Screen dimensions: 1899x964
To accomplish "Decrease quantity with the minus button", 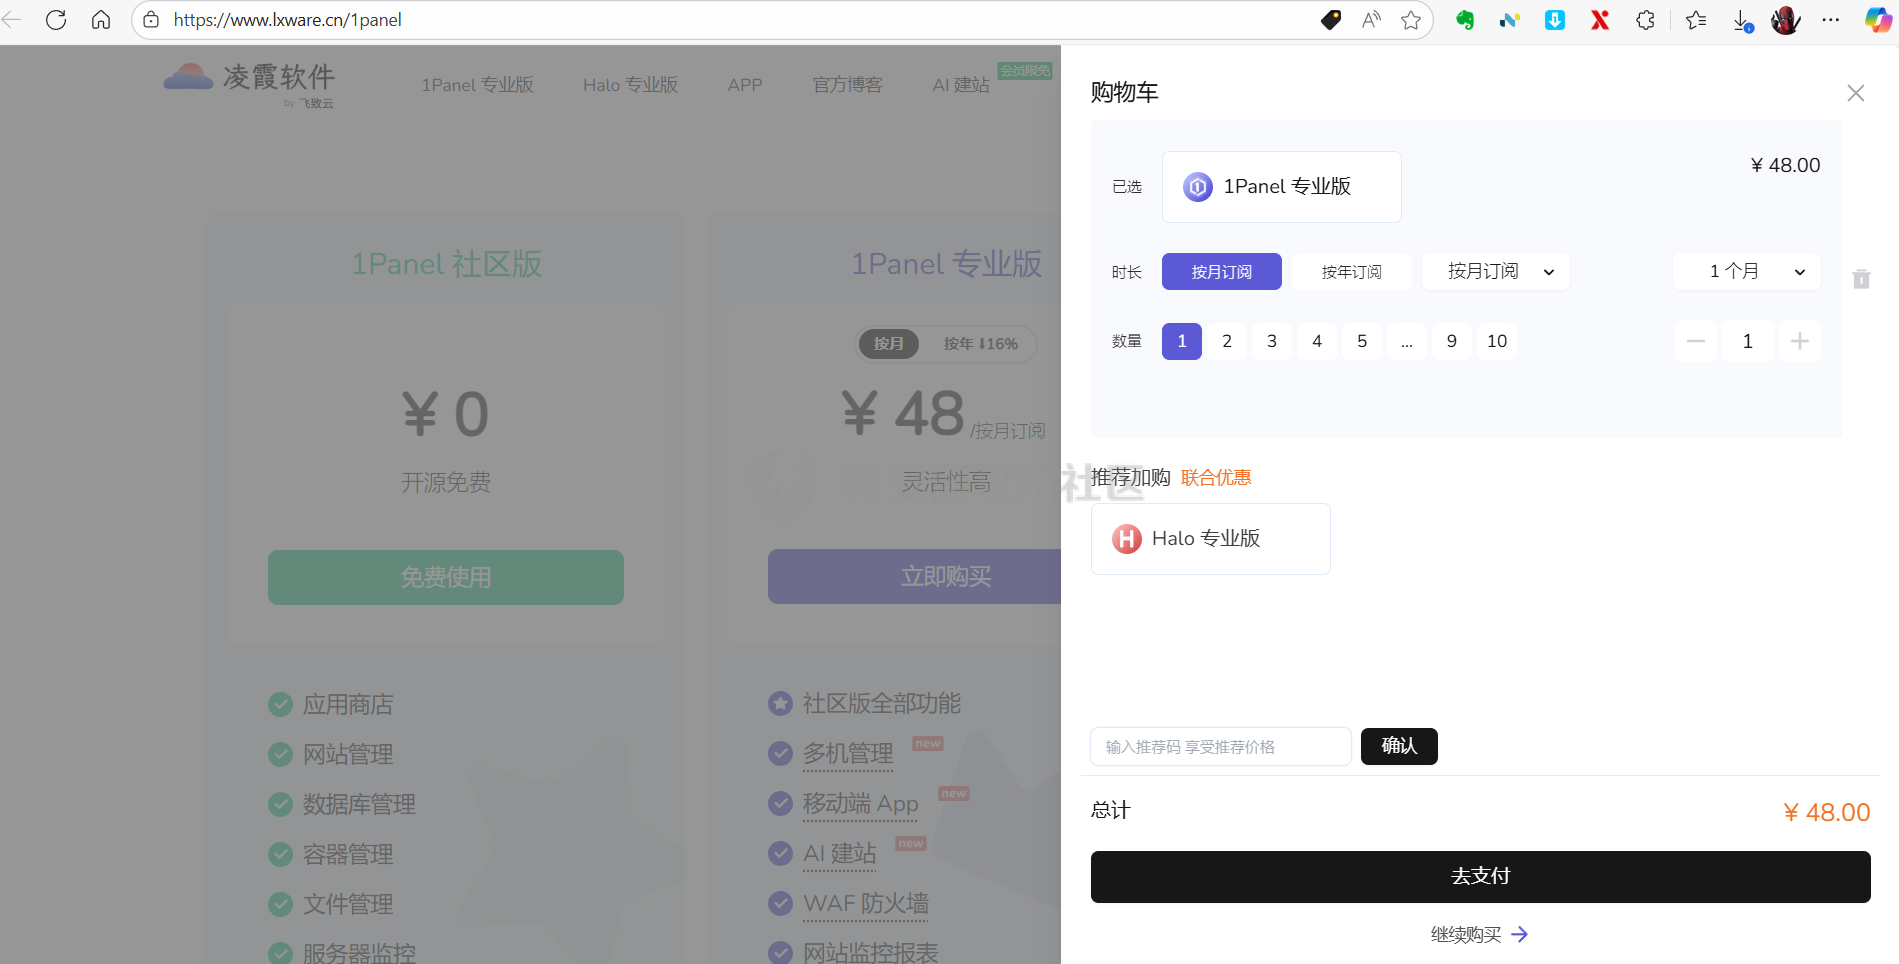I will [x=1696, y=341].
